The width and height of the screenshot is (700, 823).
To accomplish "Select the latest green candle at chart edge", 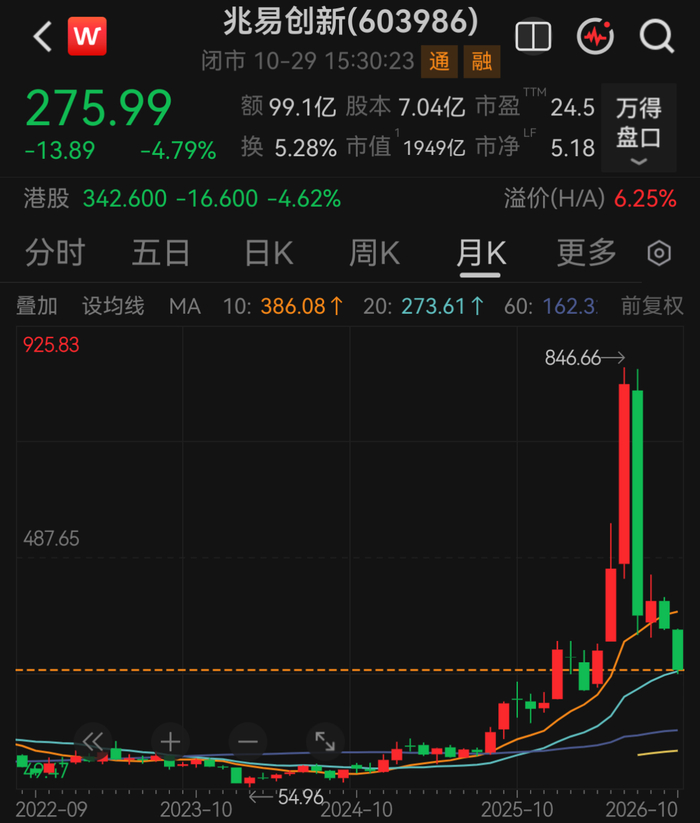I will (678, 650).
